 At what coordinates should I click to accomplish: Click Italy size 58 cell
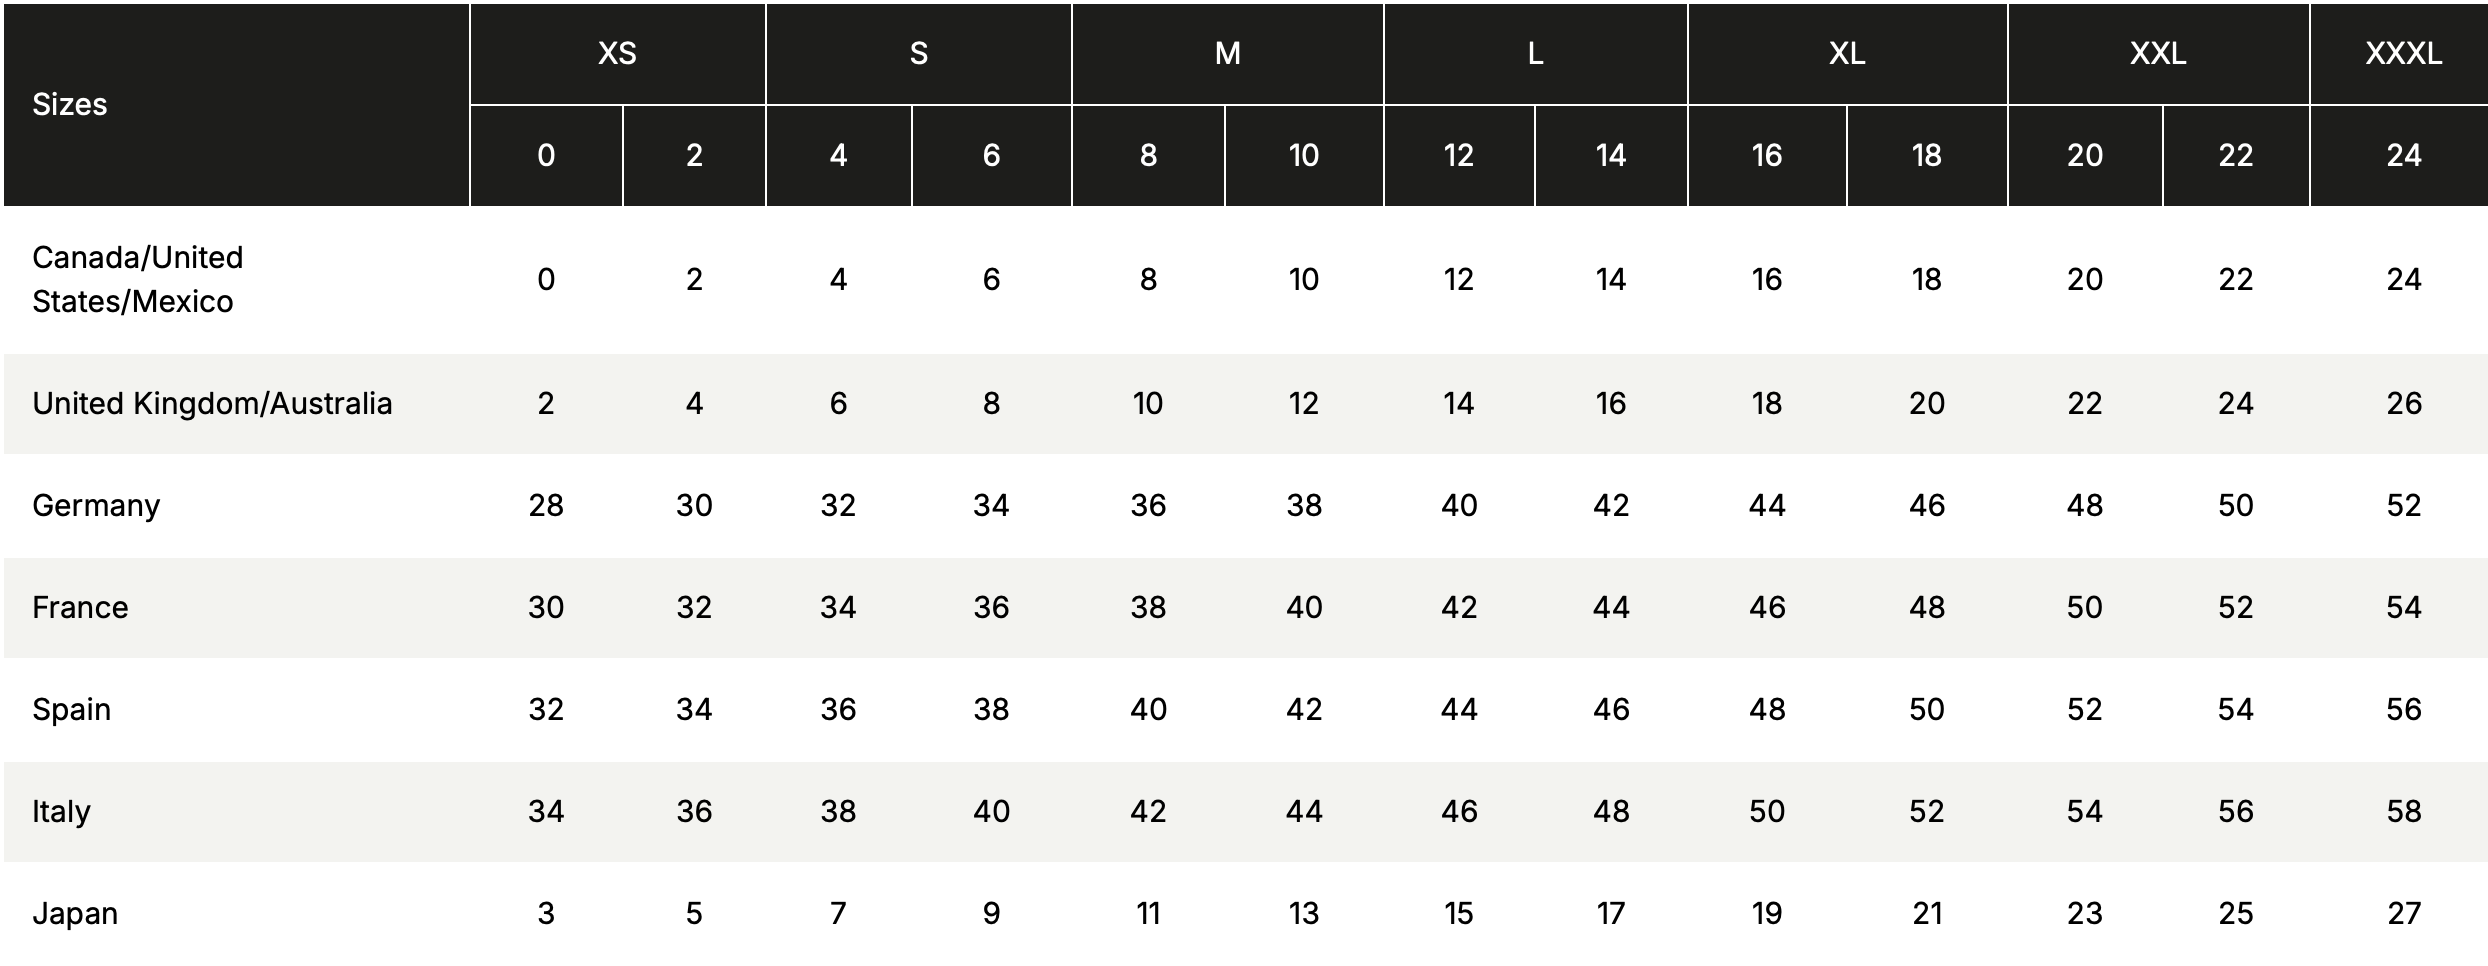[x=2403, y=811]
